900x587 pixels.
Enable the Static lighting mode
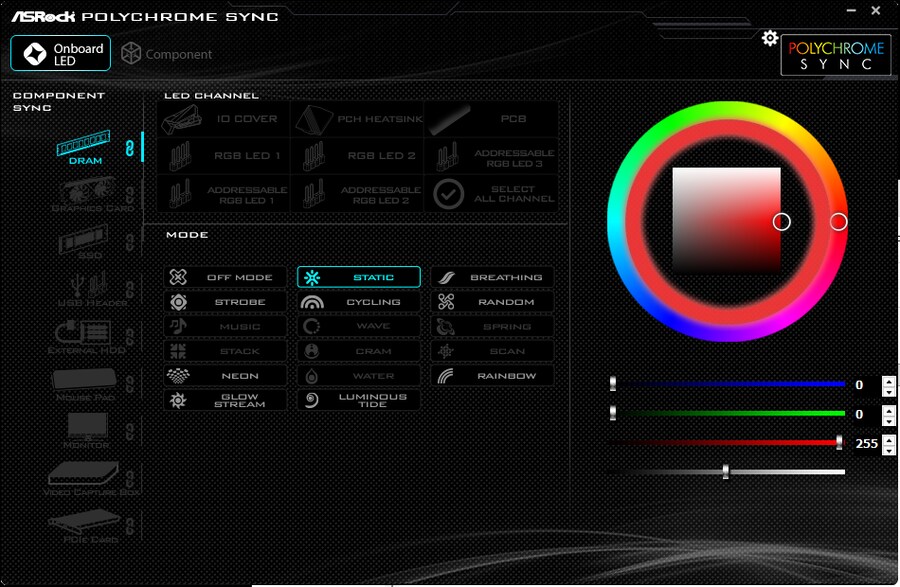(358, 277)
